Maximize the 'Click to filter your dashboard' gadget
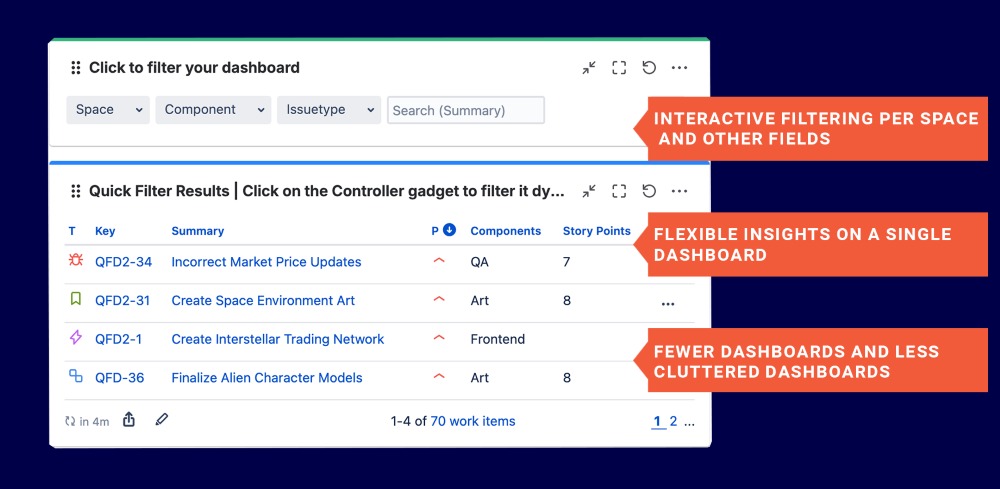This screenshot has height=489, width=1000. point(619,68)
